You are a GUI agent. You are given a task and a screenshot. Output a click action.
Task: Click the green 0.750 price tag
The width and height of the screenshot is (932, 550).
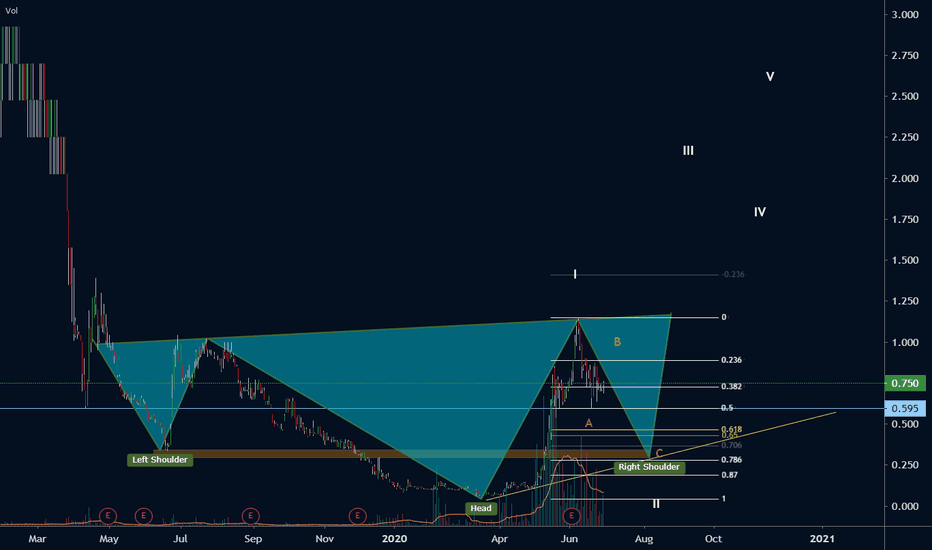(905, 384)
